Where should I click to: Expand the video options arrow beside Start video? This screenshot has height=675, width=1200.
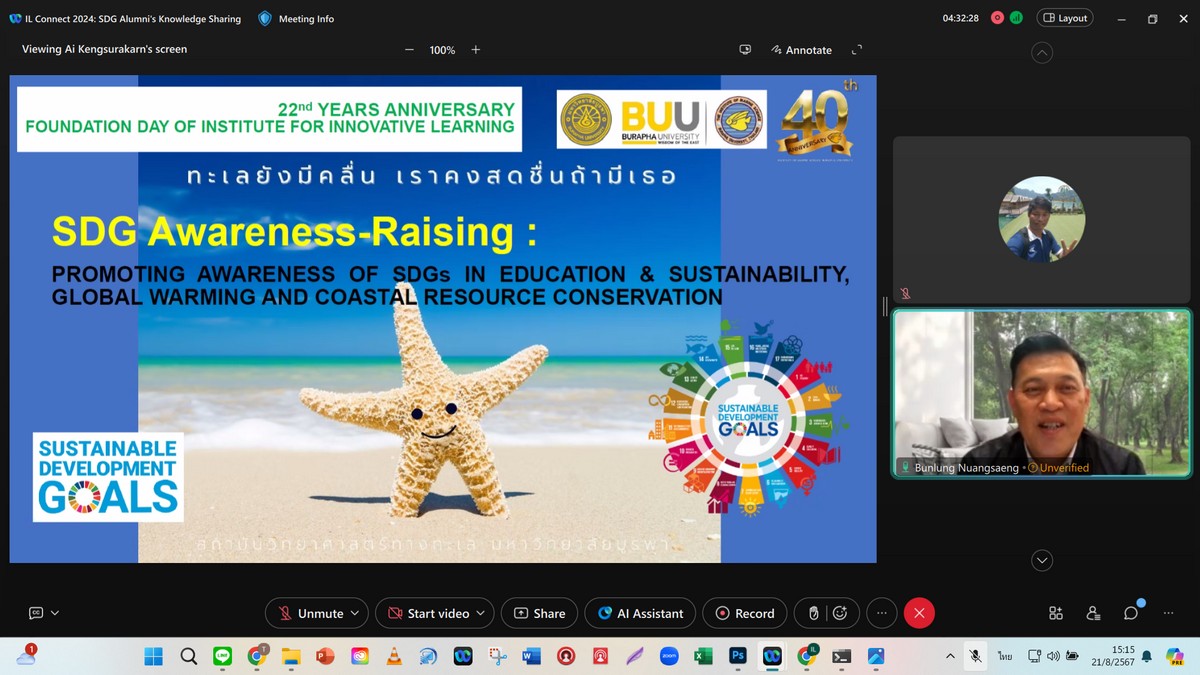pyautogui.click(x=481, y=613)
